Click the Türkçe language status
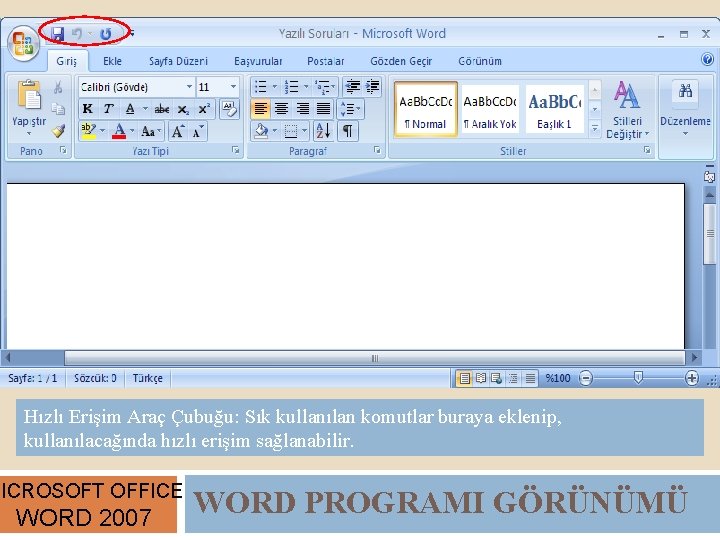 tap(147, 378)
